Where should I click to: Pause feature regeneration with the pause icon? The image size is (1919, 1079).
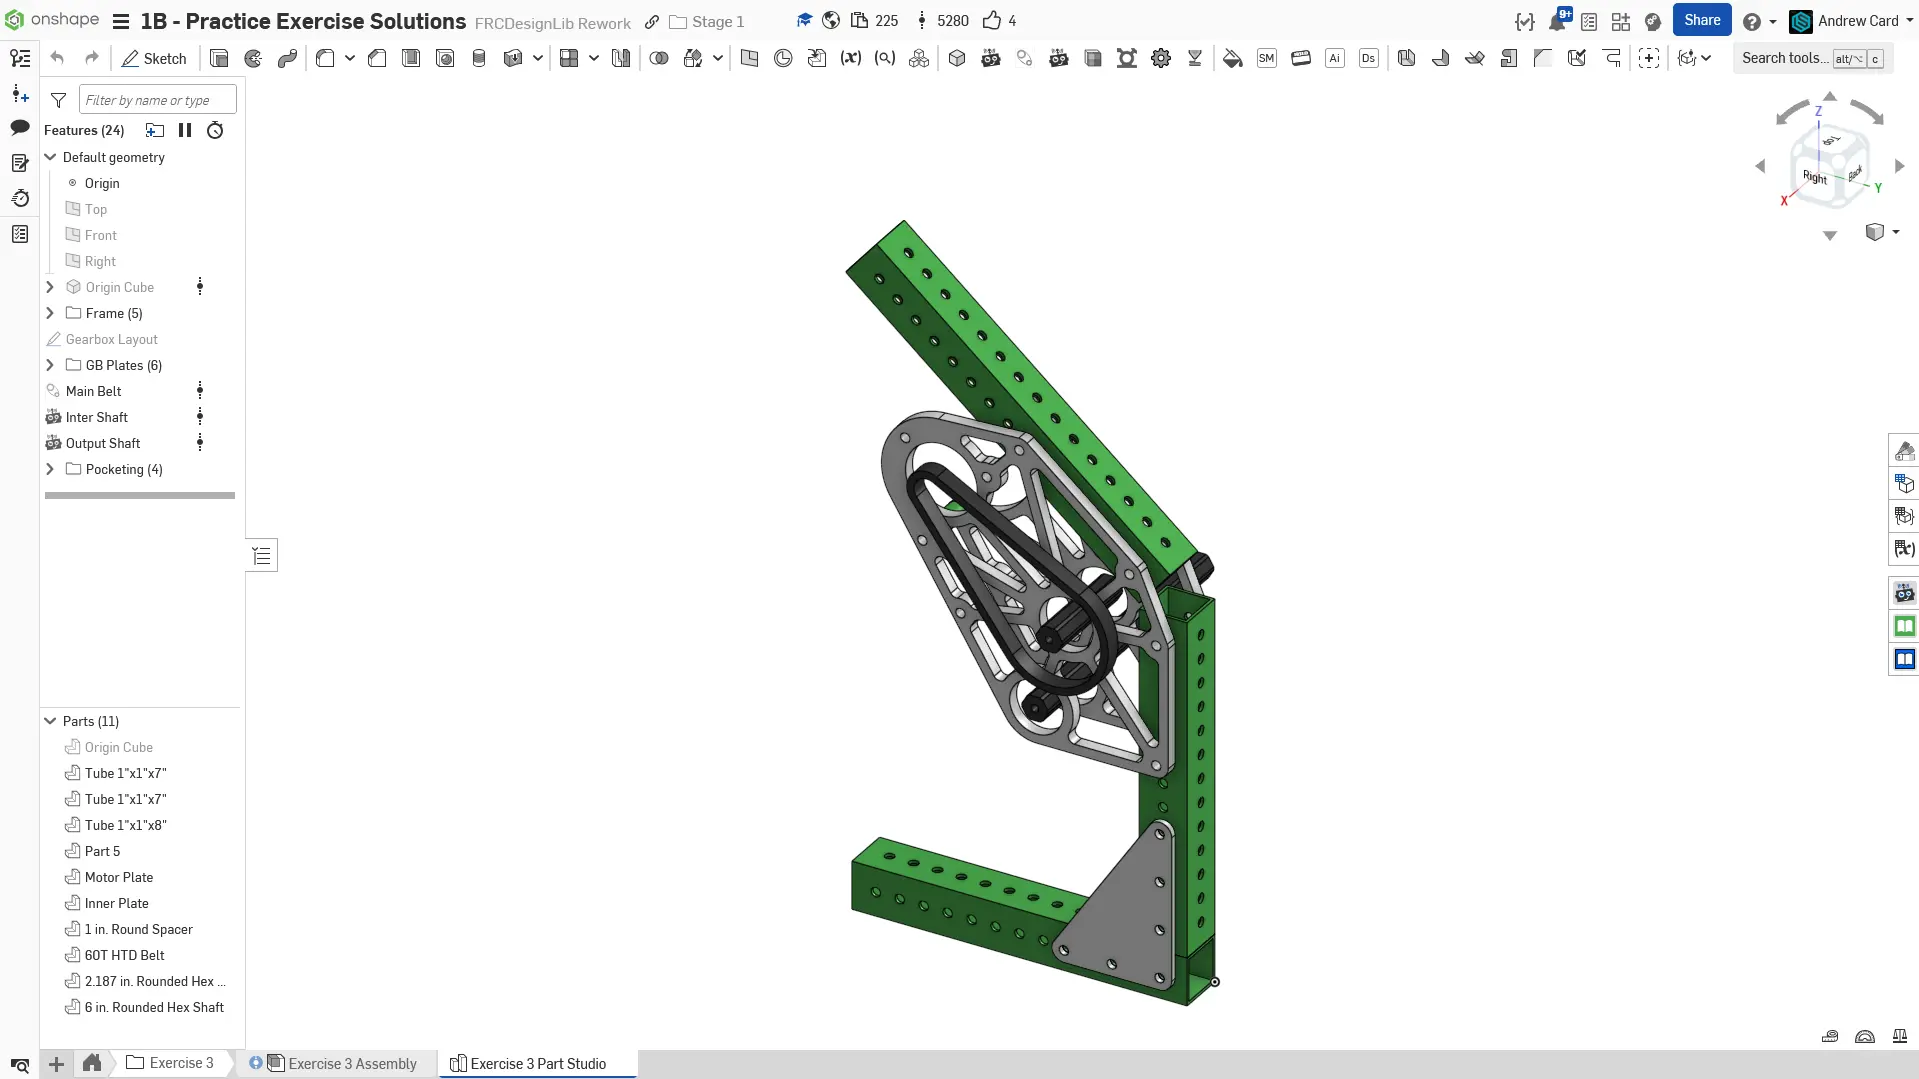185,131
